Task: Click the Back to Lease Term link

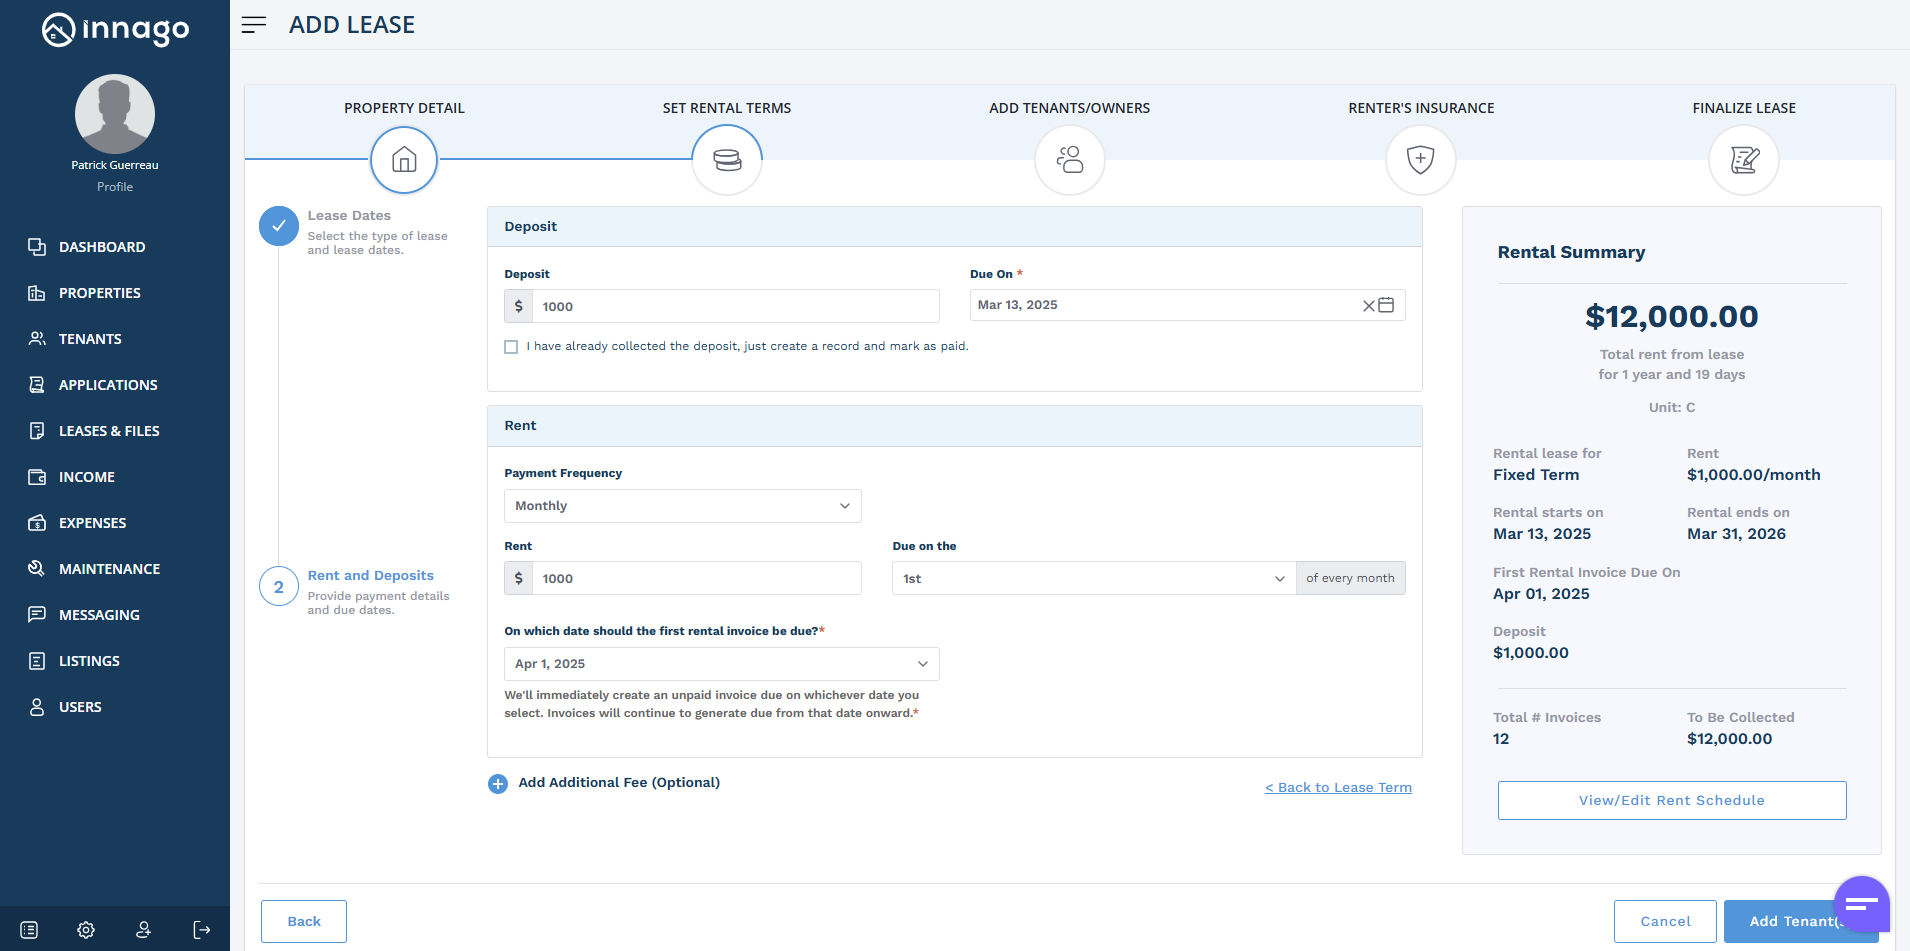Action: point(1338,788)
